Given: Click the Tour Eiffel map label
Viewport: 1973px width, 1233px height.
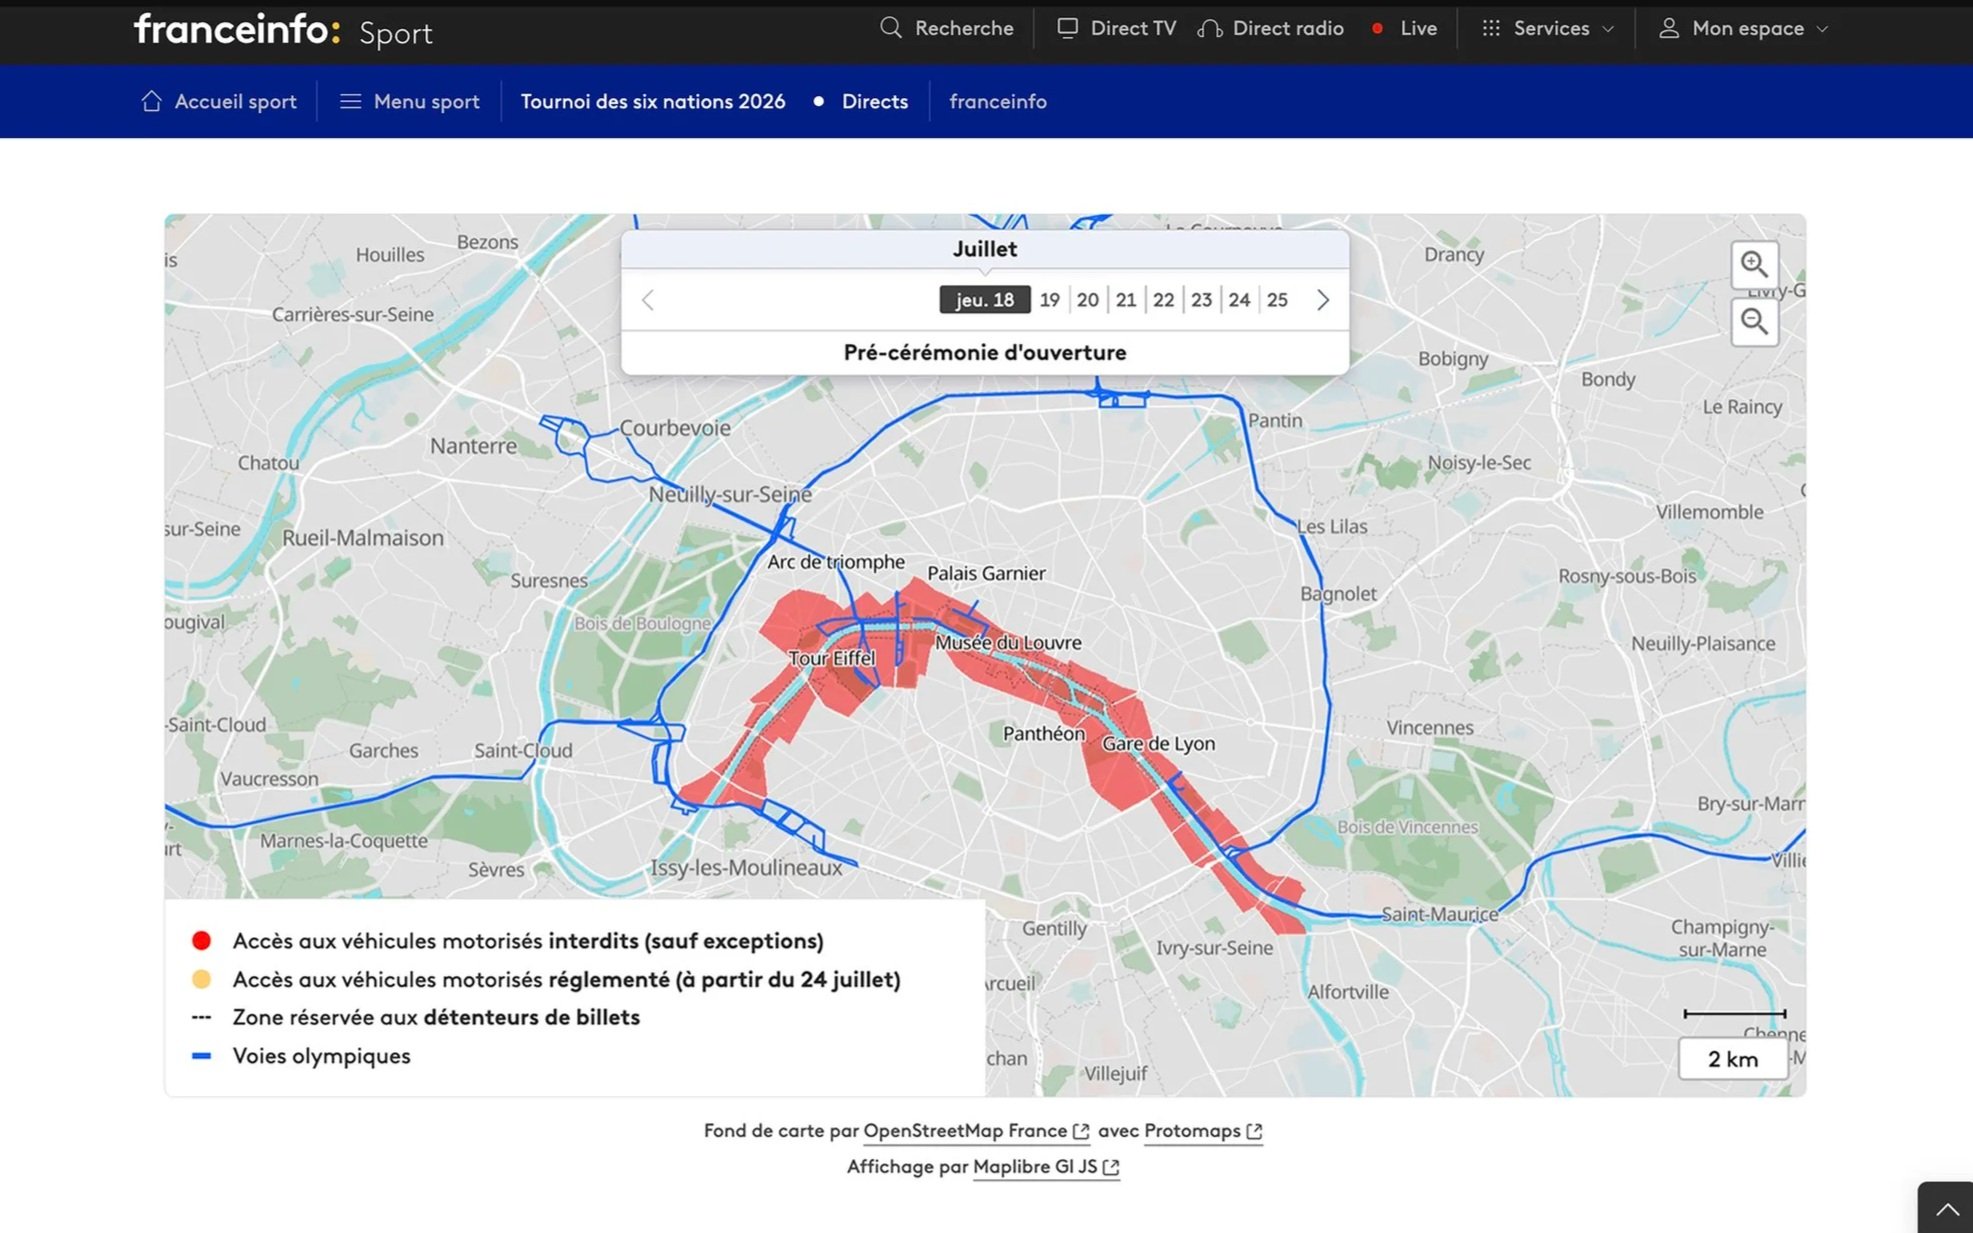Looking at the screenshot, I should [x=832, y=658].
